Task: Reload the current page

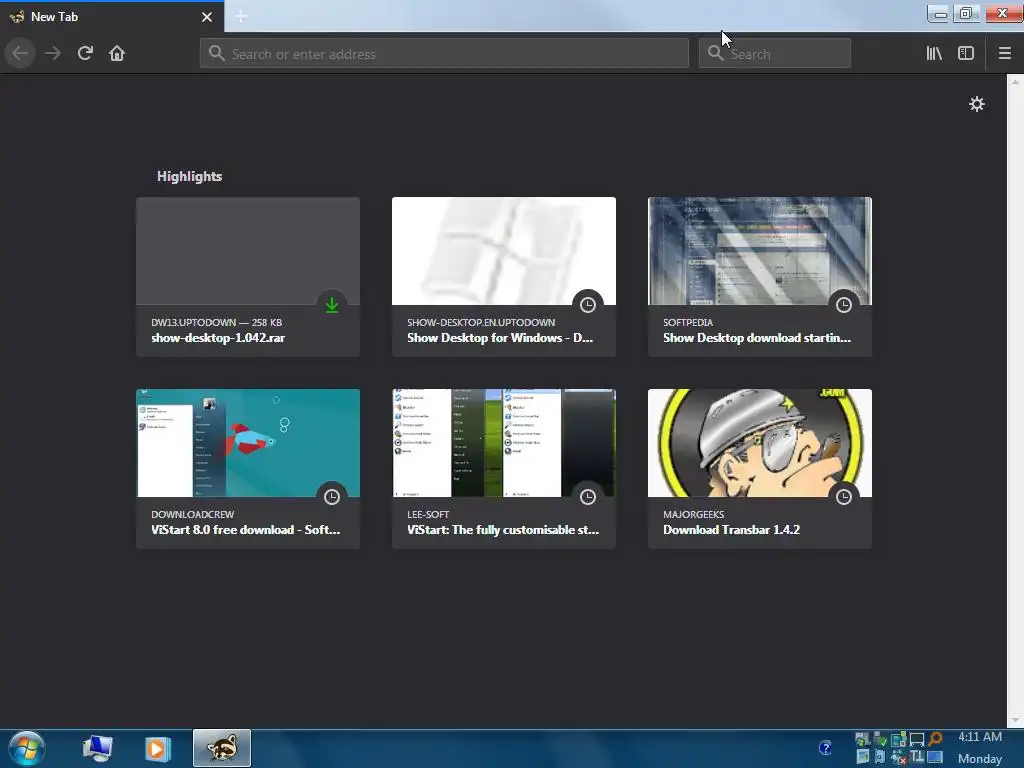Action: pyautogui.click(x=85, y=53)
